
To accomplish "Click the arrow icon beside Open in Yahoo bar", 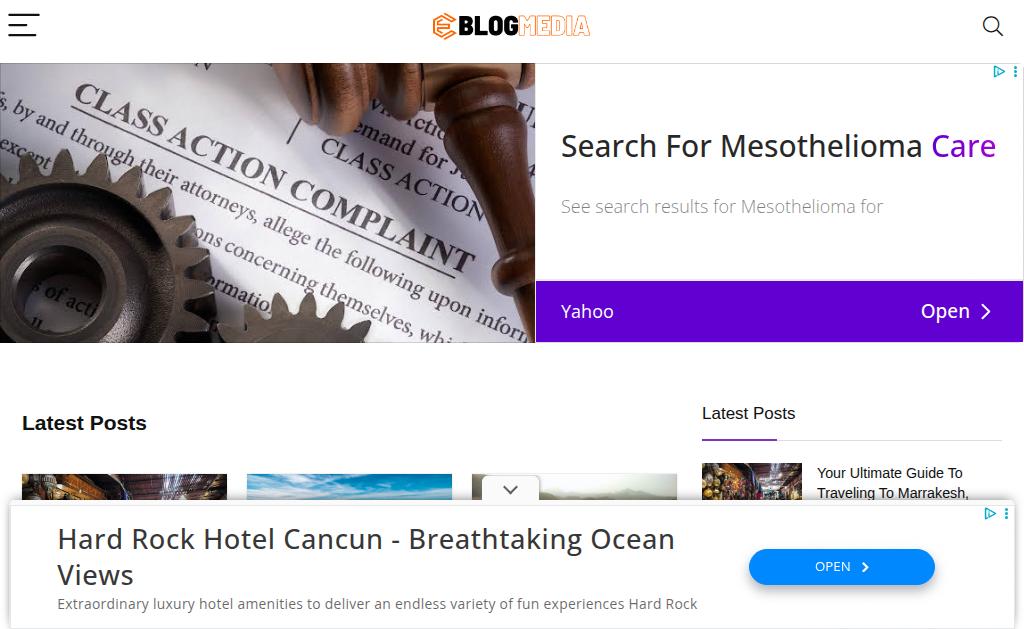I will coord(986,312).
